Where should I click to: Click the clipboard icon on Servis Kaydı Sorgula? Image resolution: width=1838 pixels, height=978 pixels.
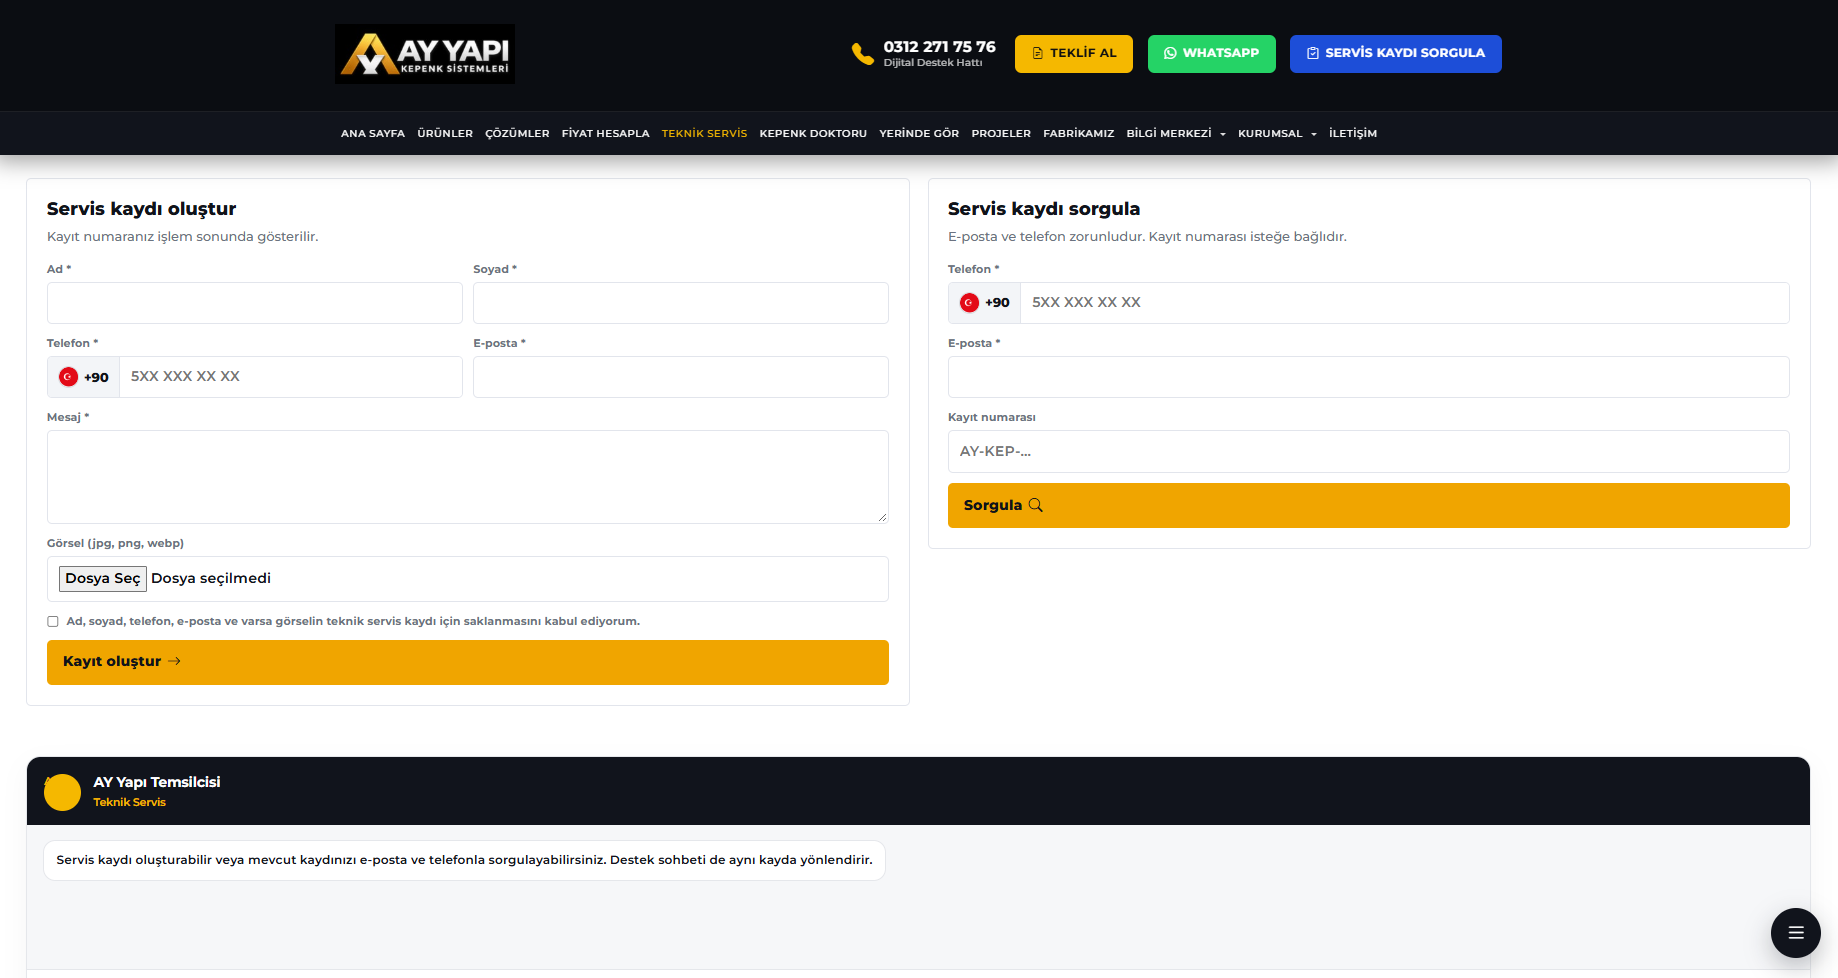[x=1313, y=53]
